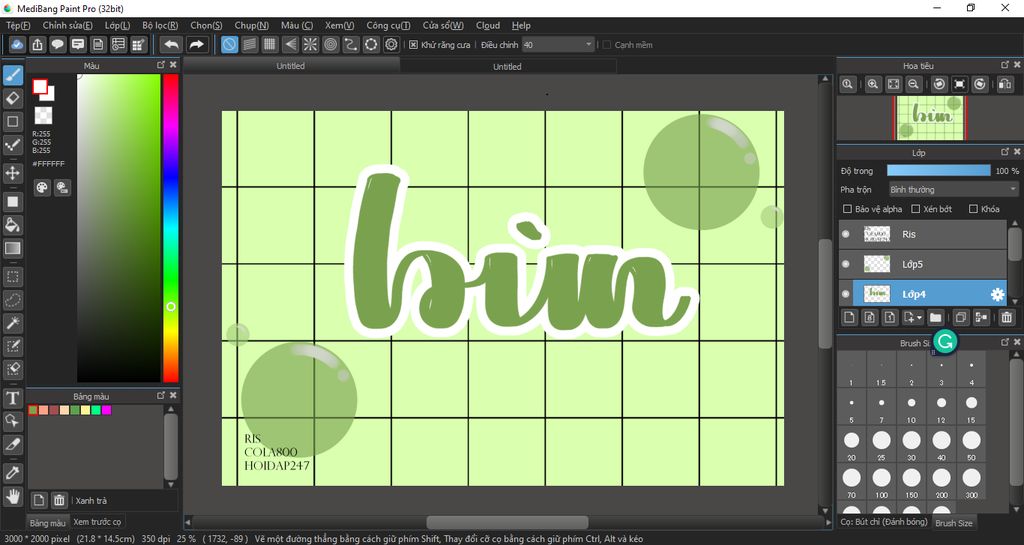The image size is (1024, 545).
Task: Click the canvas horizontal scrollbar
Action: 507,522
